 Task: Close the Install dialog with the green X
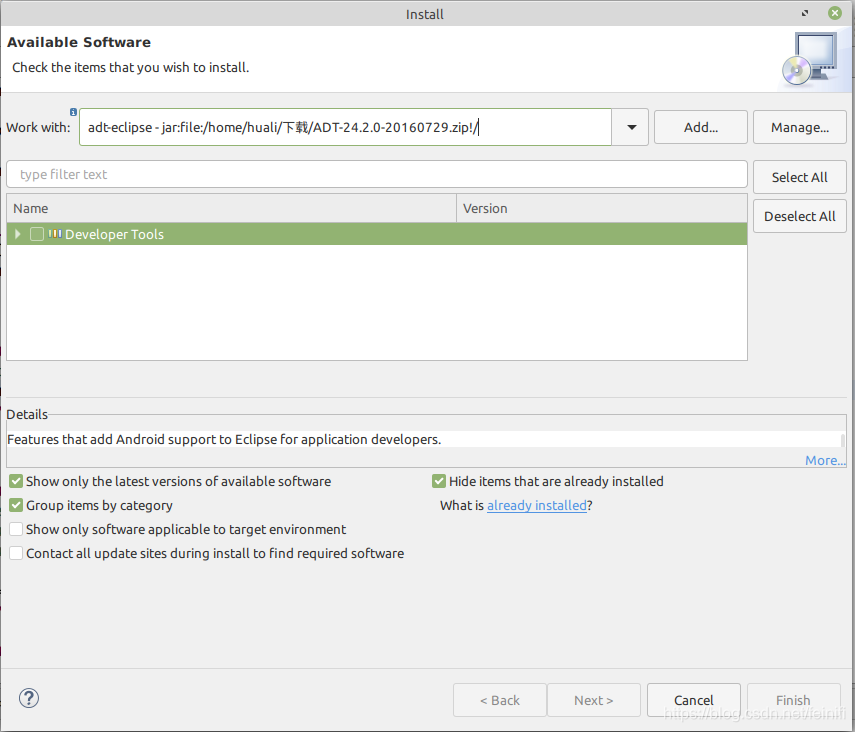tap(834, 13)
